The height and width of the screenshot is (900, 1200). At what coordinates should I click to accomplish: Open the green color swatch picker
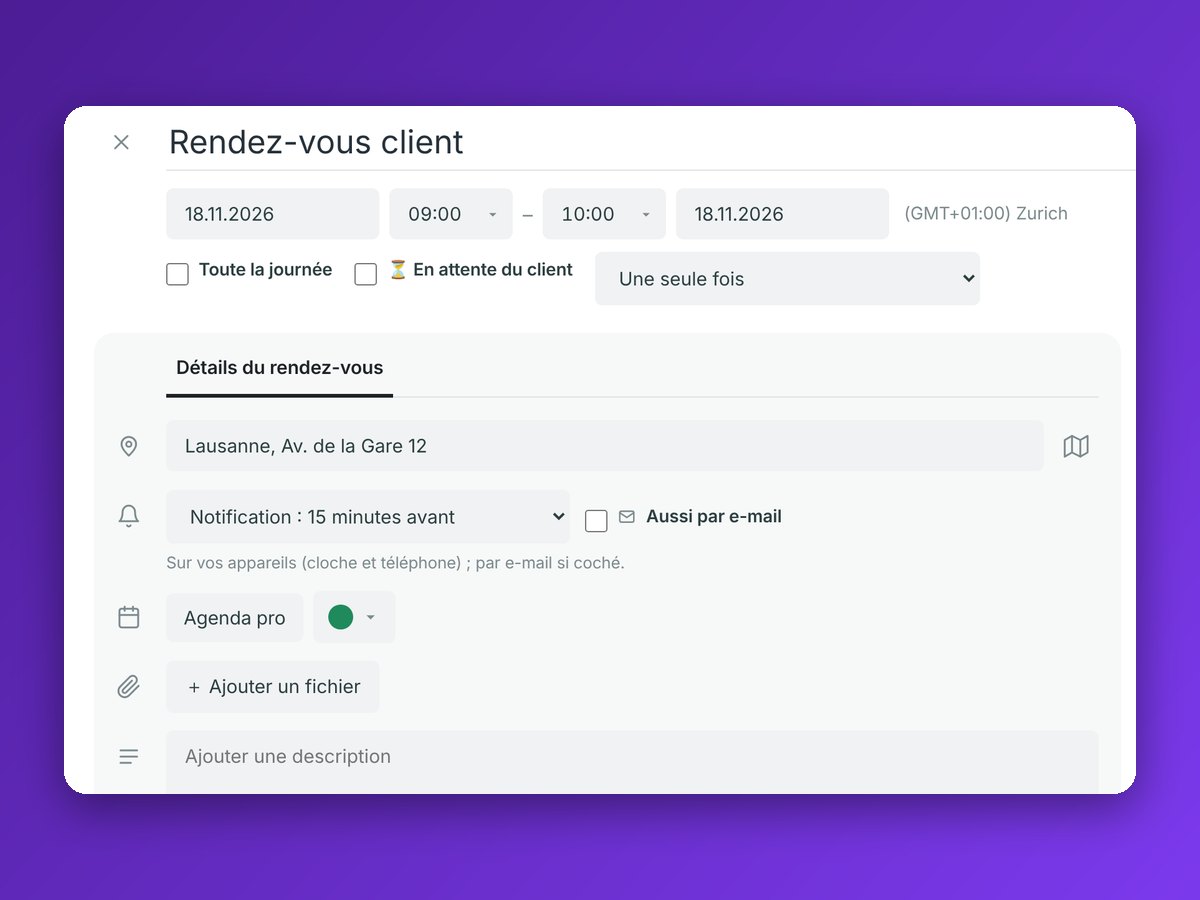354,617
